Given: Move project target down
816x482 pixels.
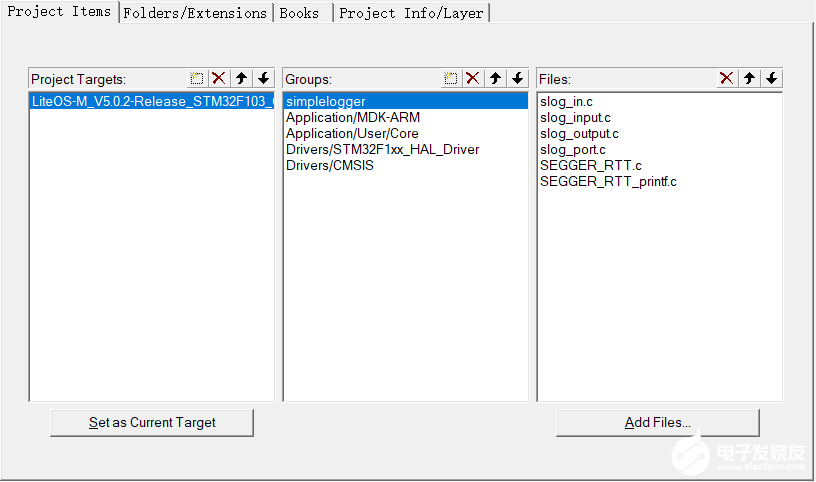Looking at the screenshot, I should pos(264,79).
